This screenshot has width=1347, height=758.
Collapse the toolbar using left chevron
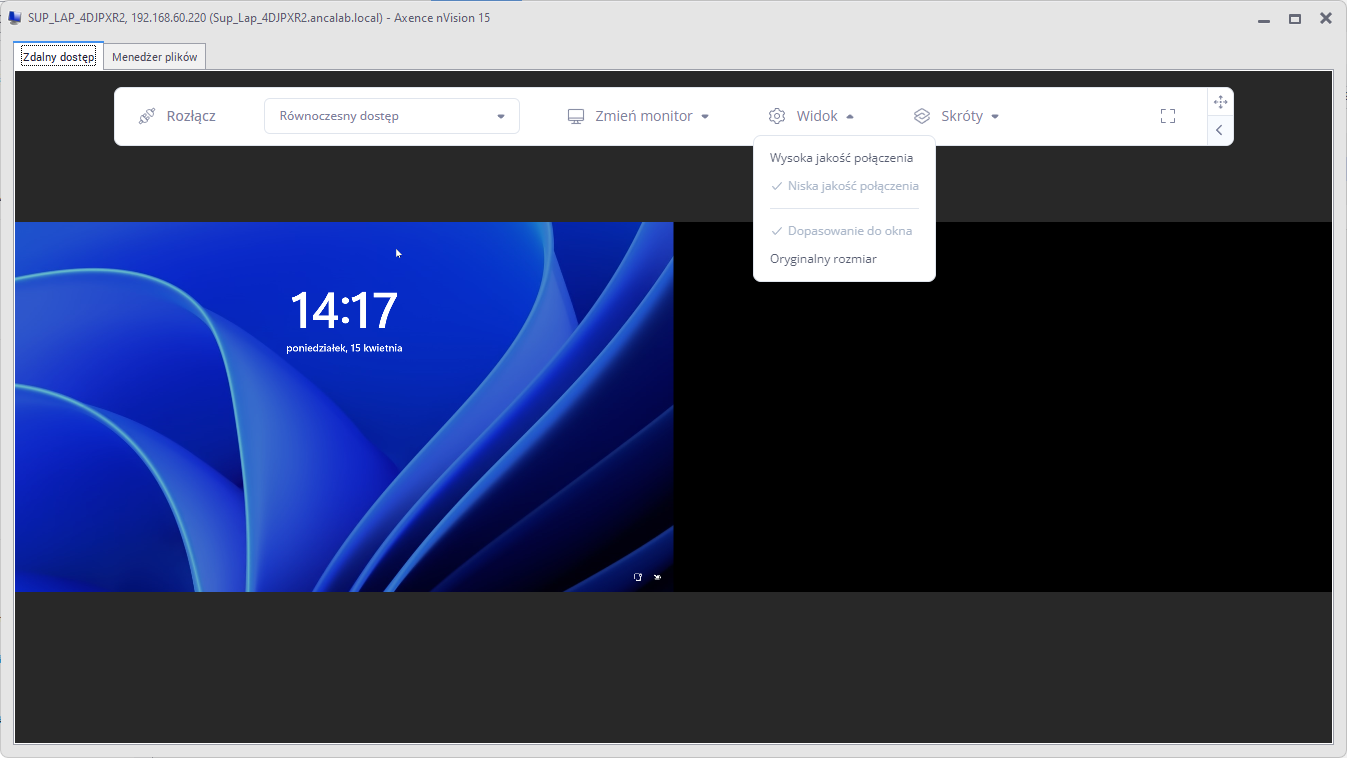point(1219,130)
